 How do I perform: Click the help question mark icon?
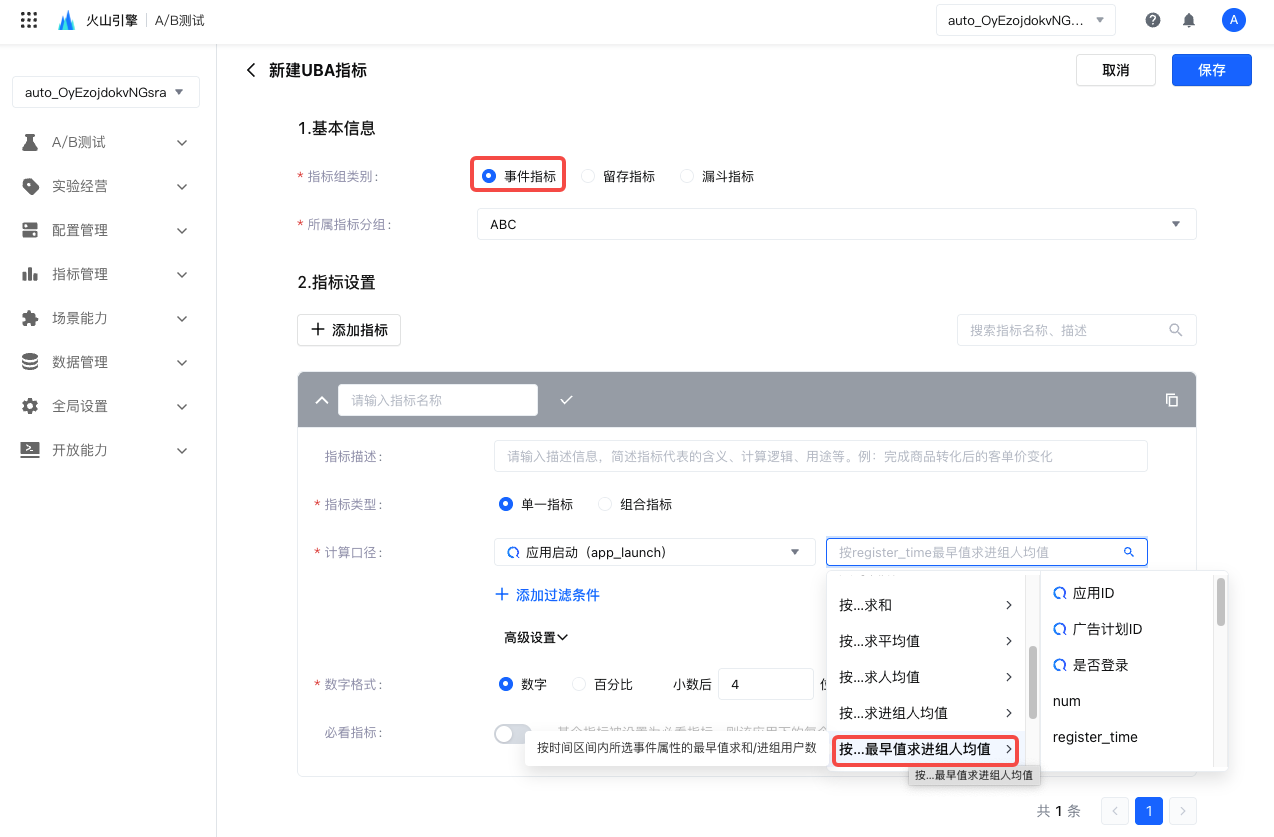pyautogui.click(x=1153, y=20)
